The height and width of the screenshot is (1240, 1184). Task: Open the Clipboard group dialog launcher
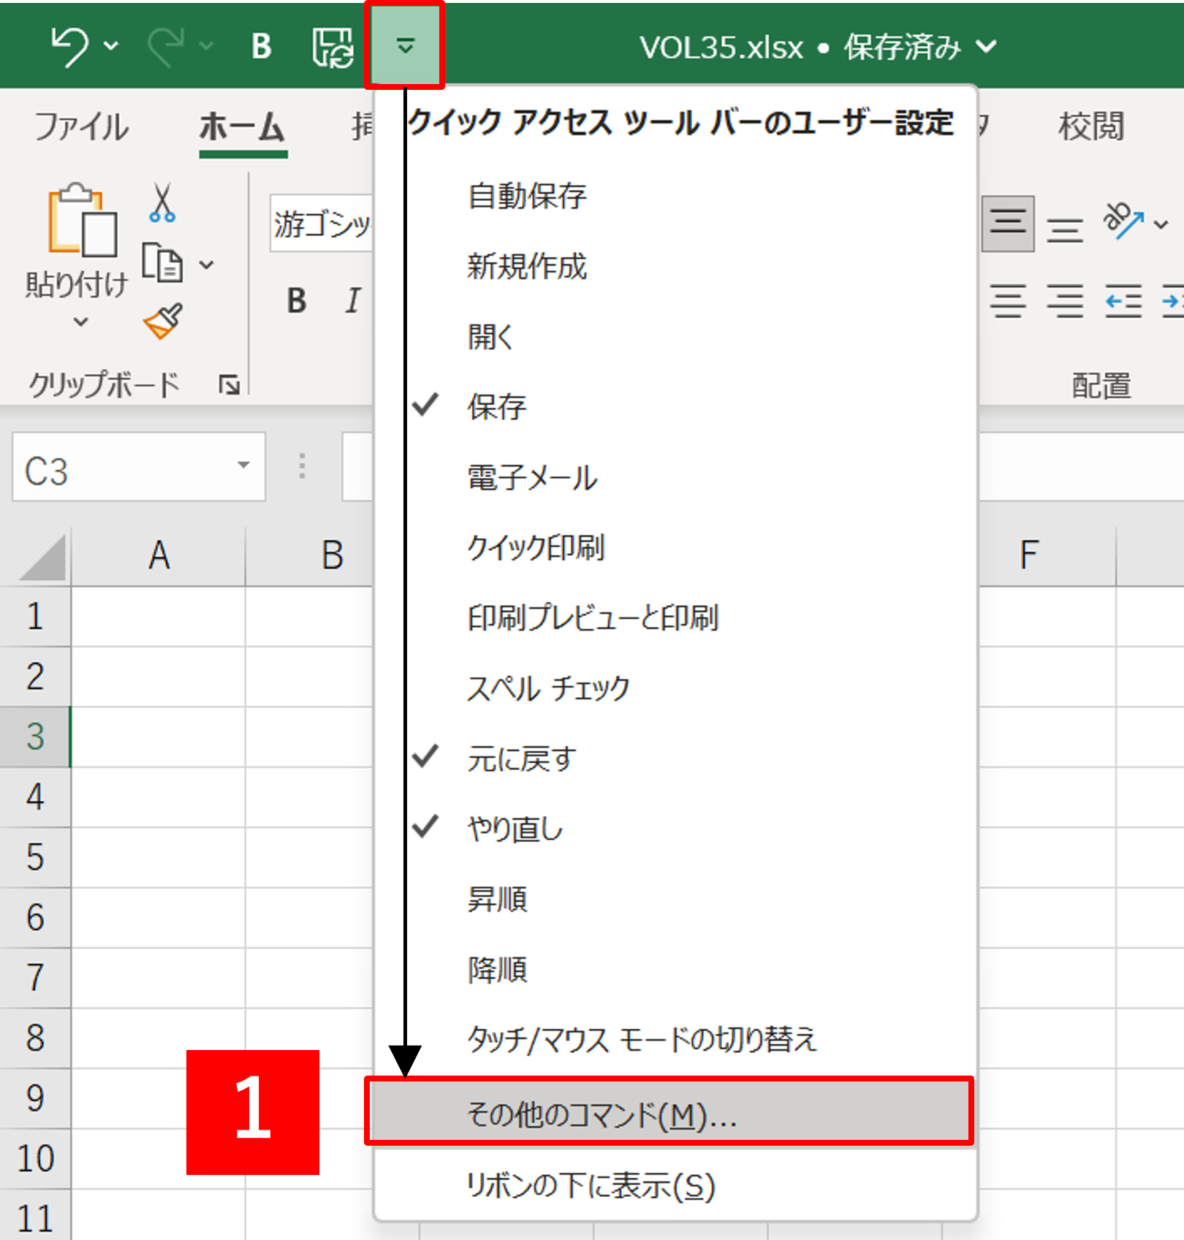pyautogui.click(x=229, y=385)
